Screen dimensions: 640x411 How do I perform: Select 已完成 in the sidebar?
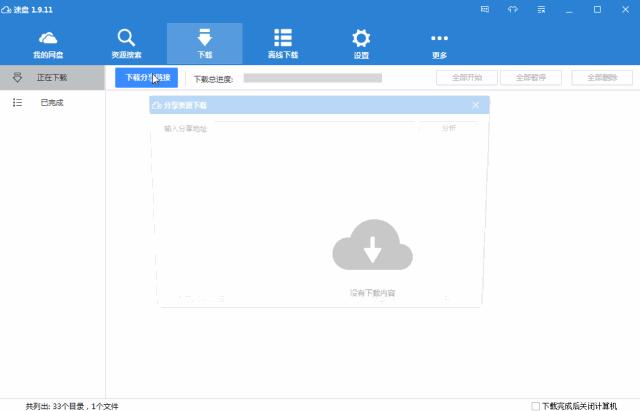click(52, 102)
